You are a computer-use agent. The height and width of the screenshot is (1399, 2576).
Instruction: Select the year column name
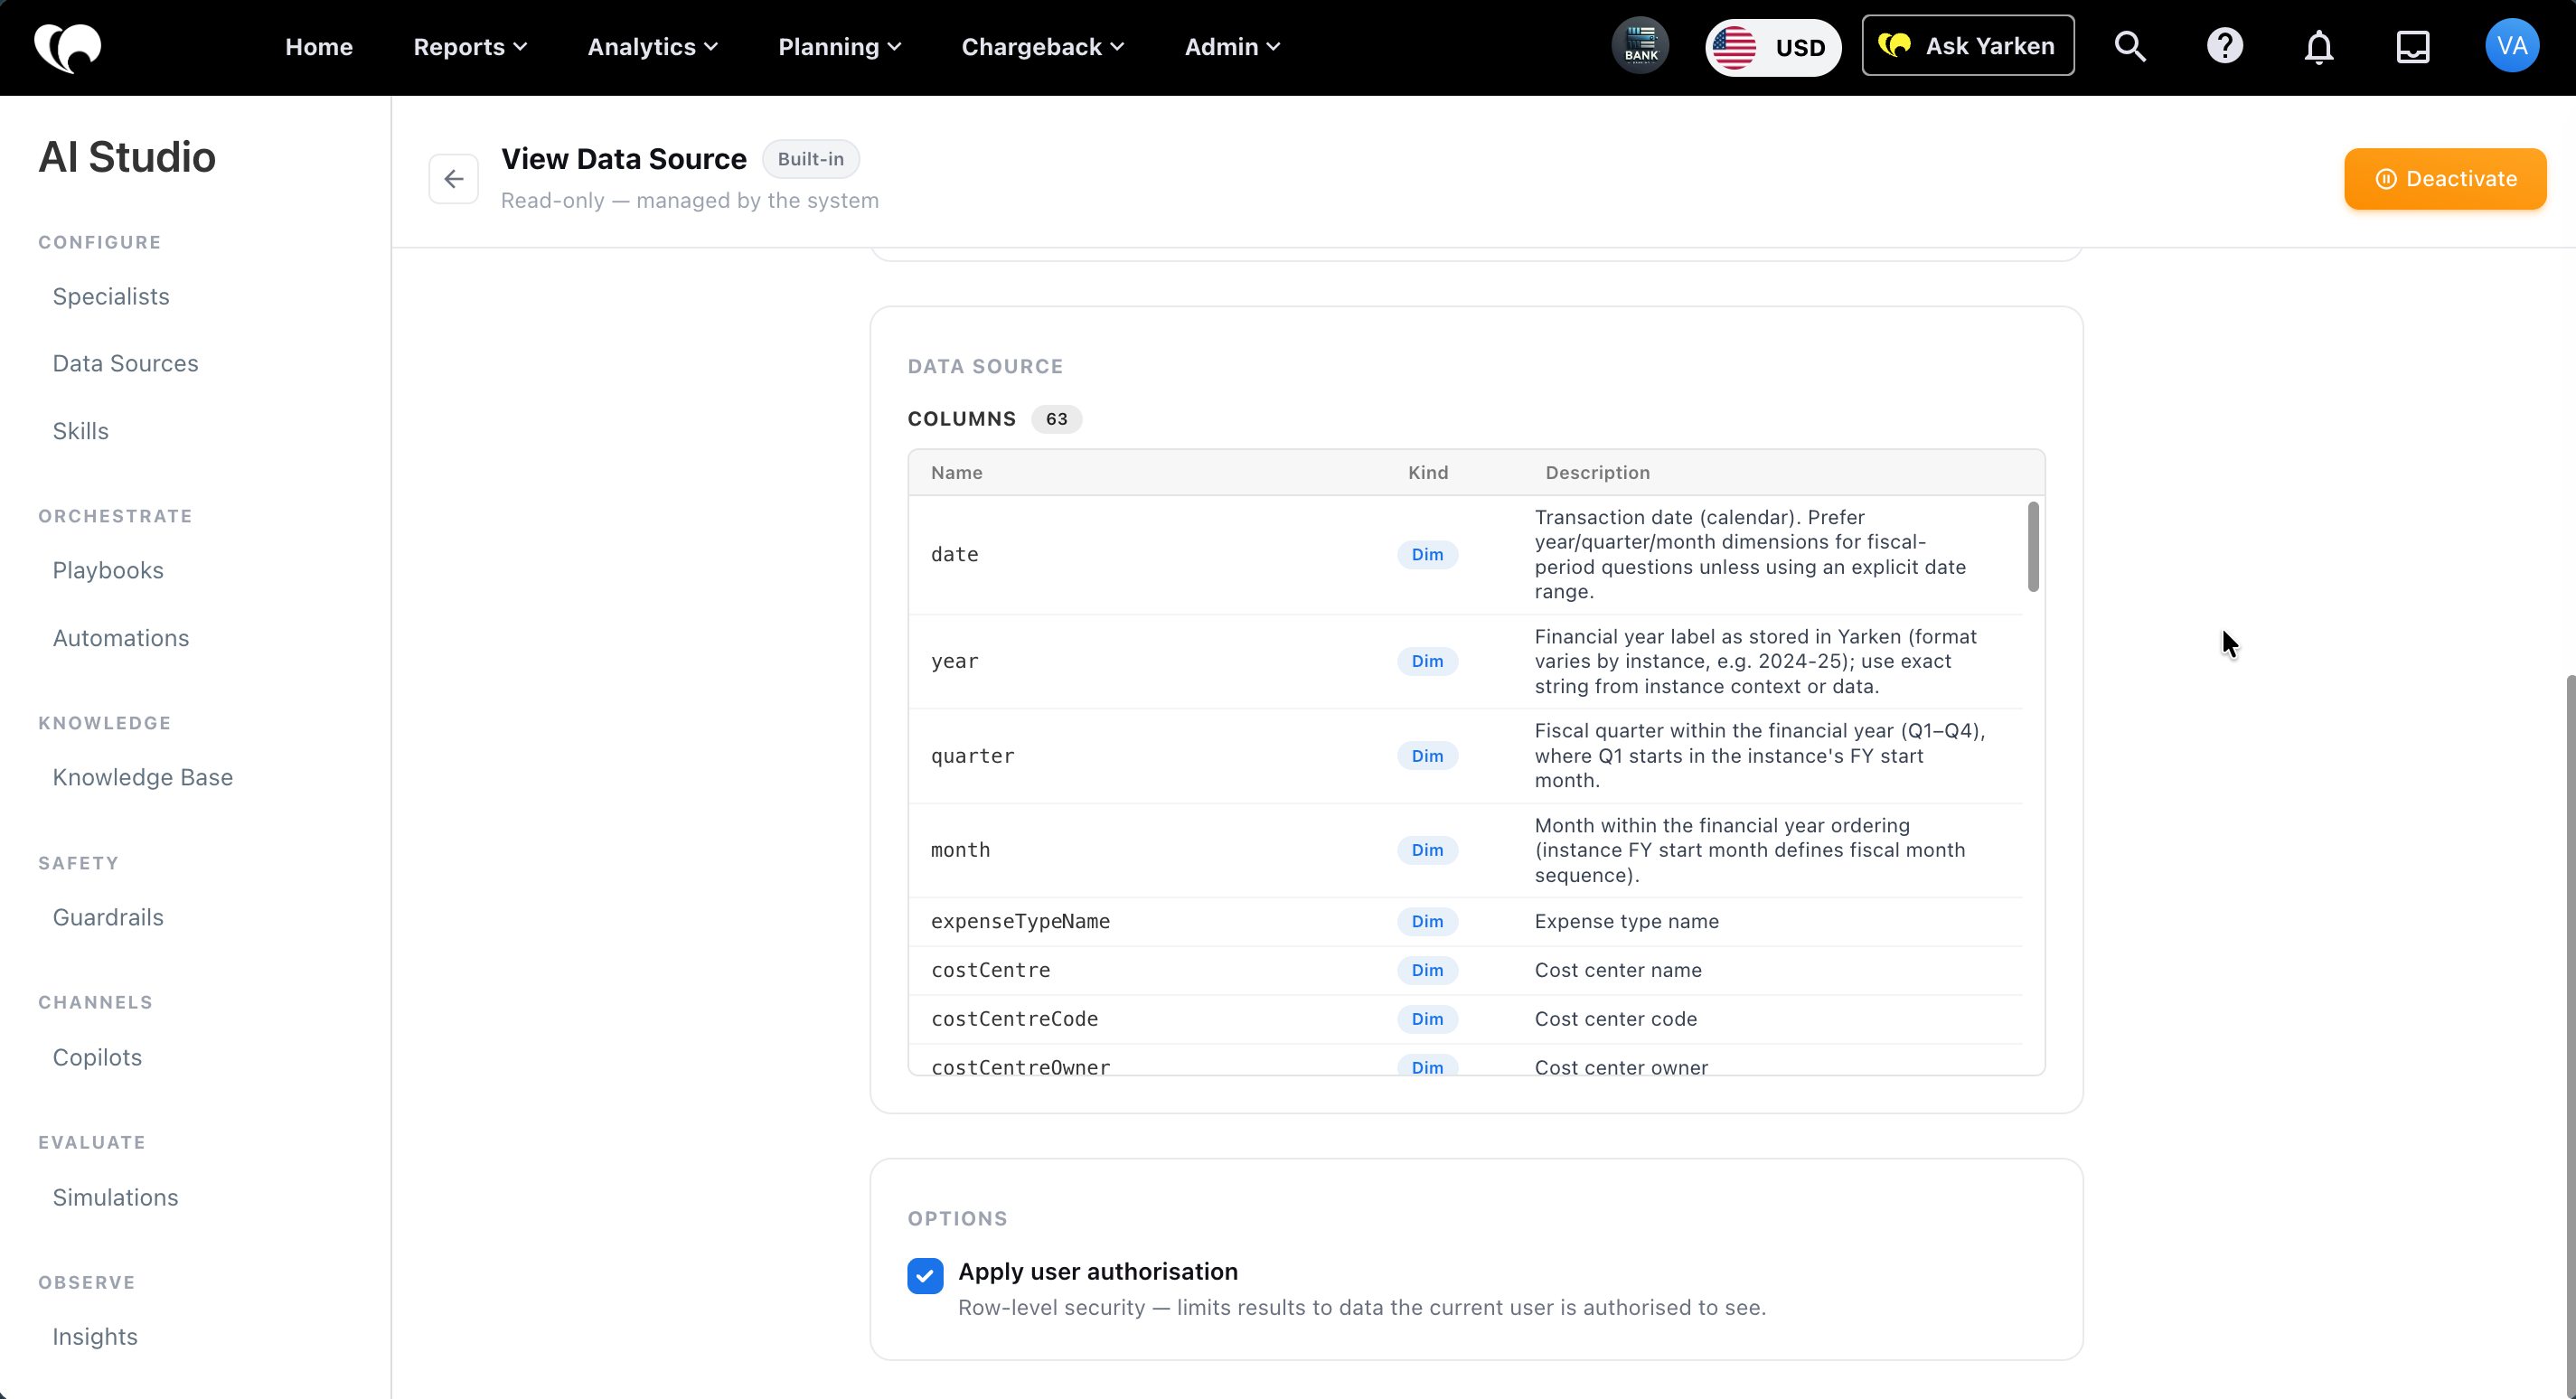pos(954,661)
